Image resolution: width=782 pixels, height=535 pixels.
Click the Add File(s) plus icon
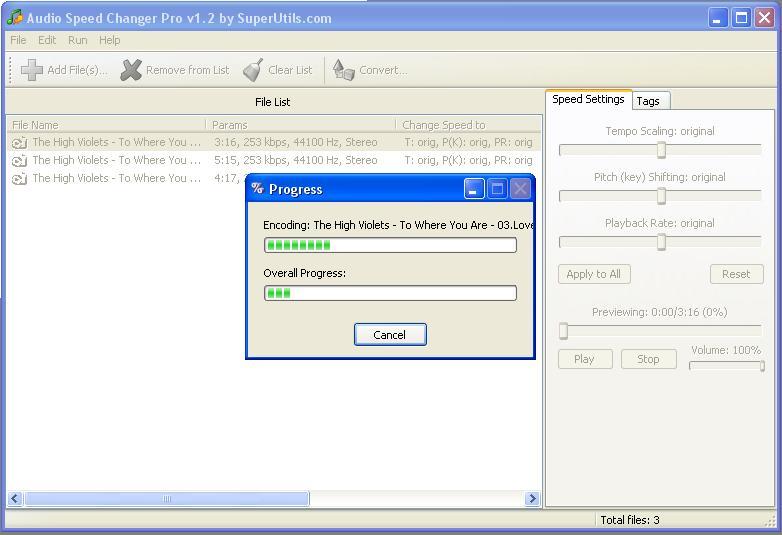click(x=31, y=70)
